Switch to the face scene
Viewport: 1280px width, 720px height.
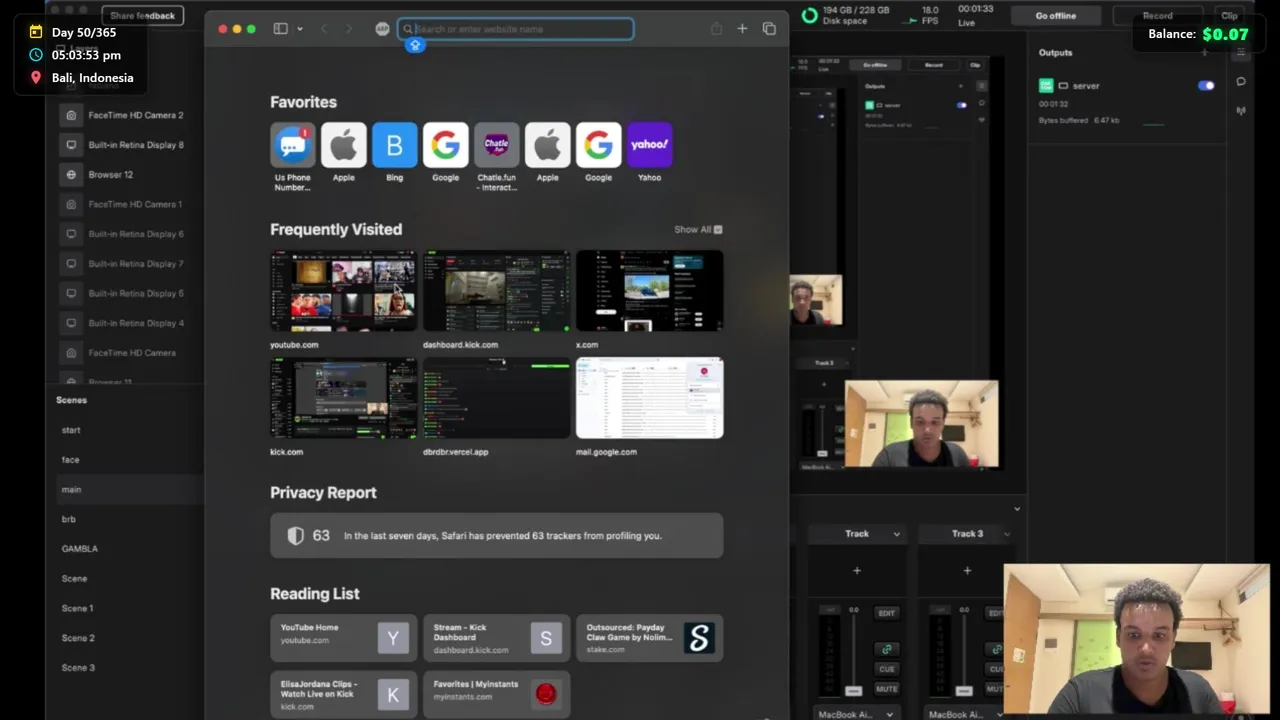(x=70, y=460)
